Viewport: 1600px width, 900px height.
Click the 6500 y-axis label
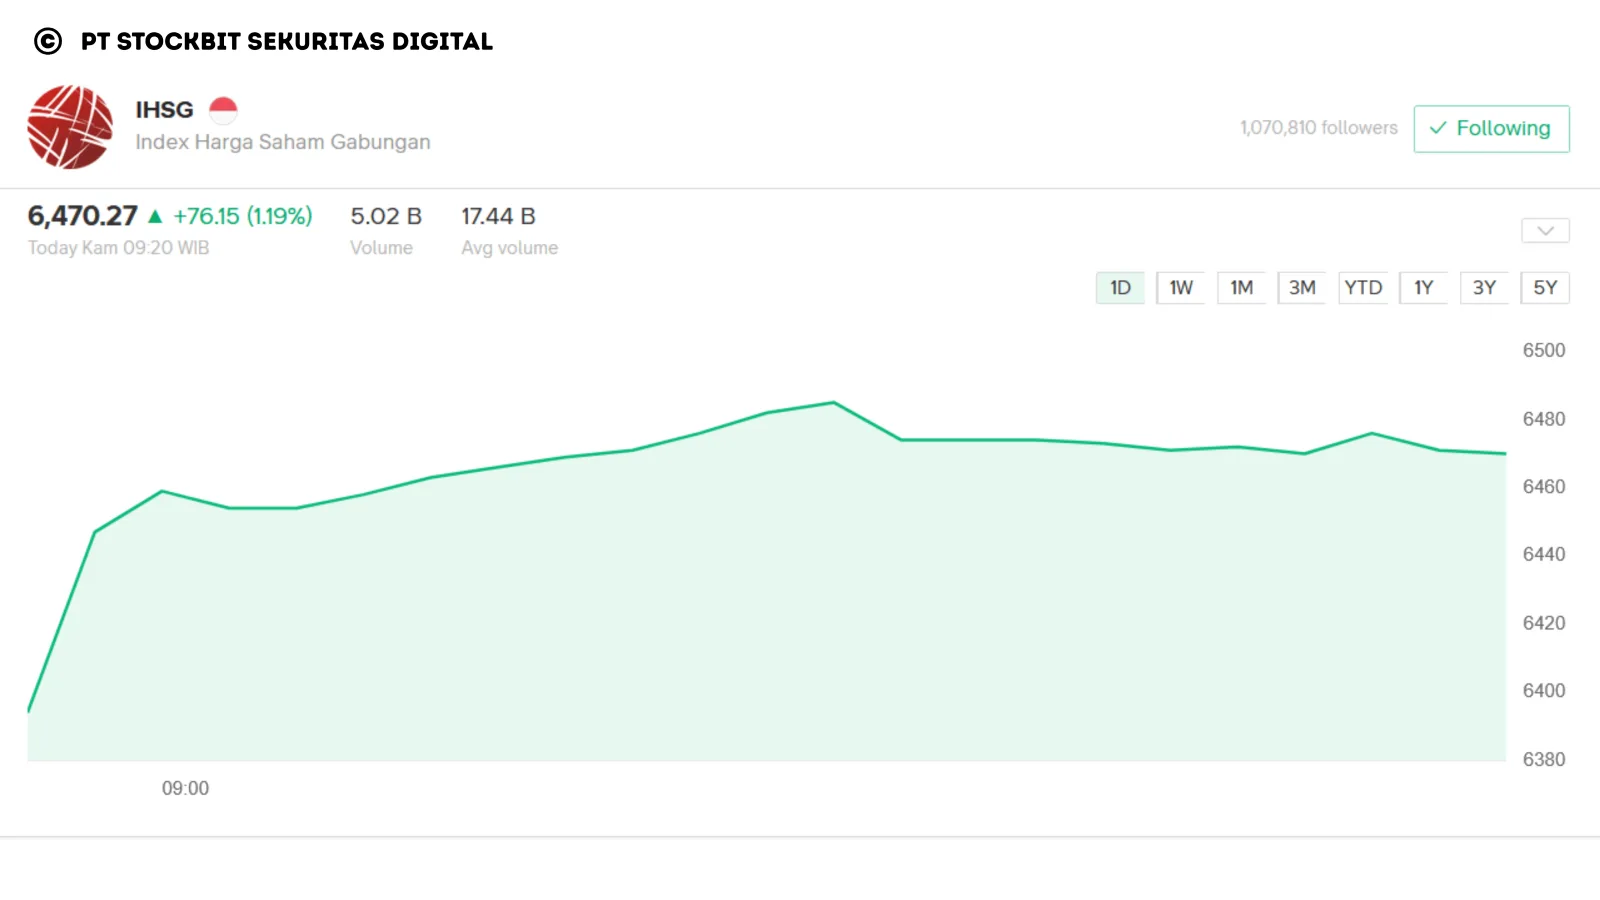pyautogui.click(x=1544, y=351)
